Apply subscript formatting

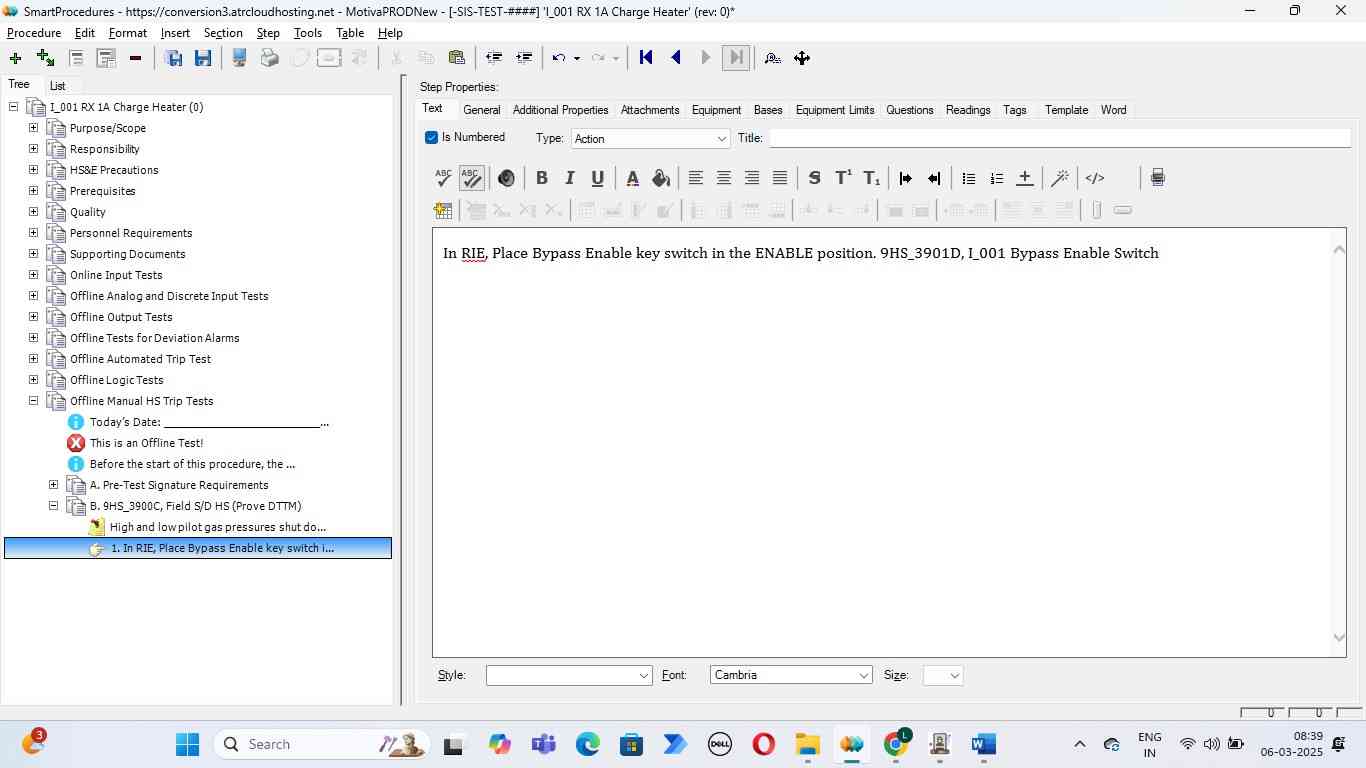click(x=871, y=178)
